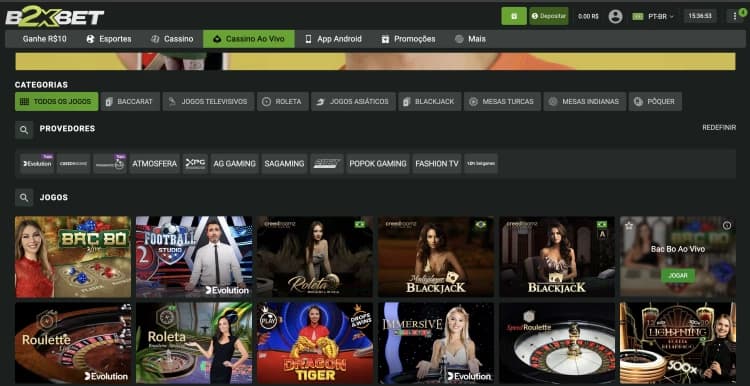Open the App Android page
Viewport: 750px width, 386px height.
tap(333, 39)
